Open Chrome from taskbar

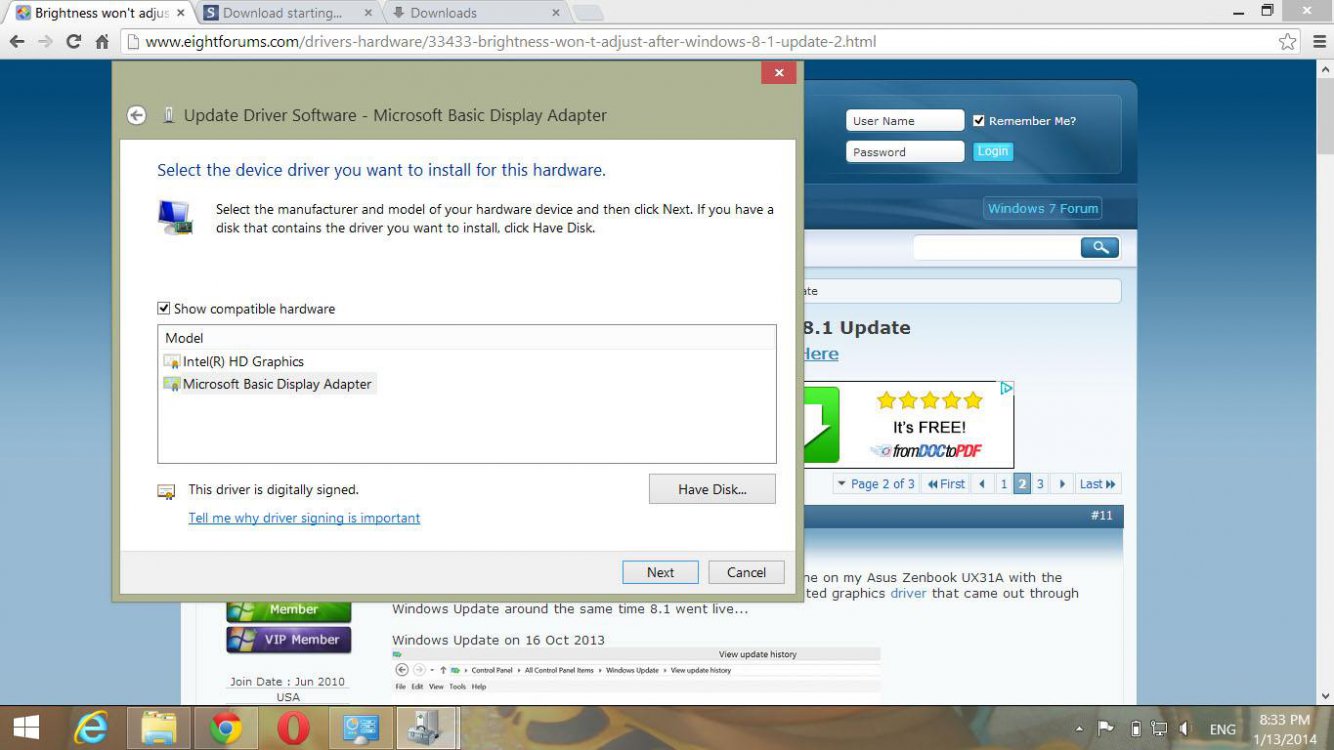(226, 727)
